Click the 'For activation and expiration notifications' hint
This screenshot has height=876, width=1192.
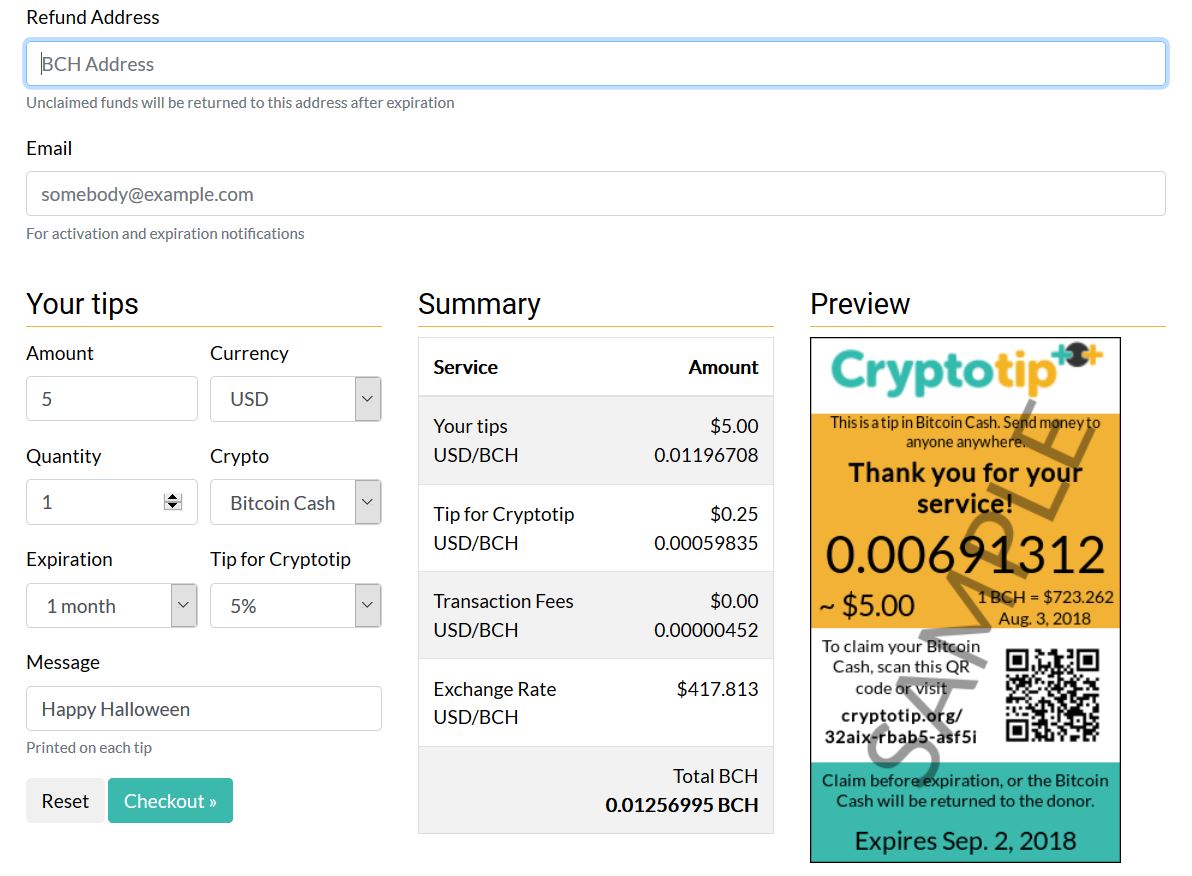click(165, 233)
